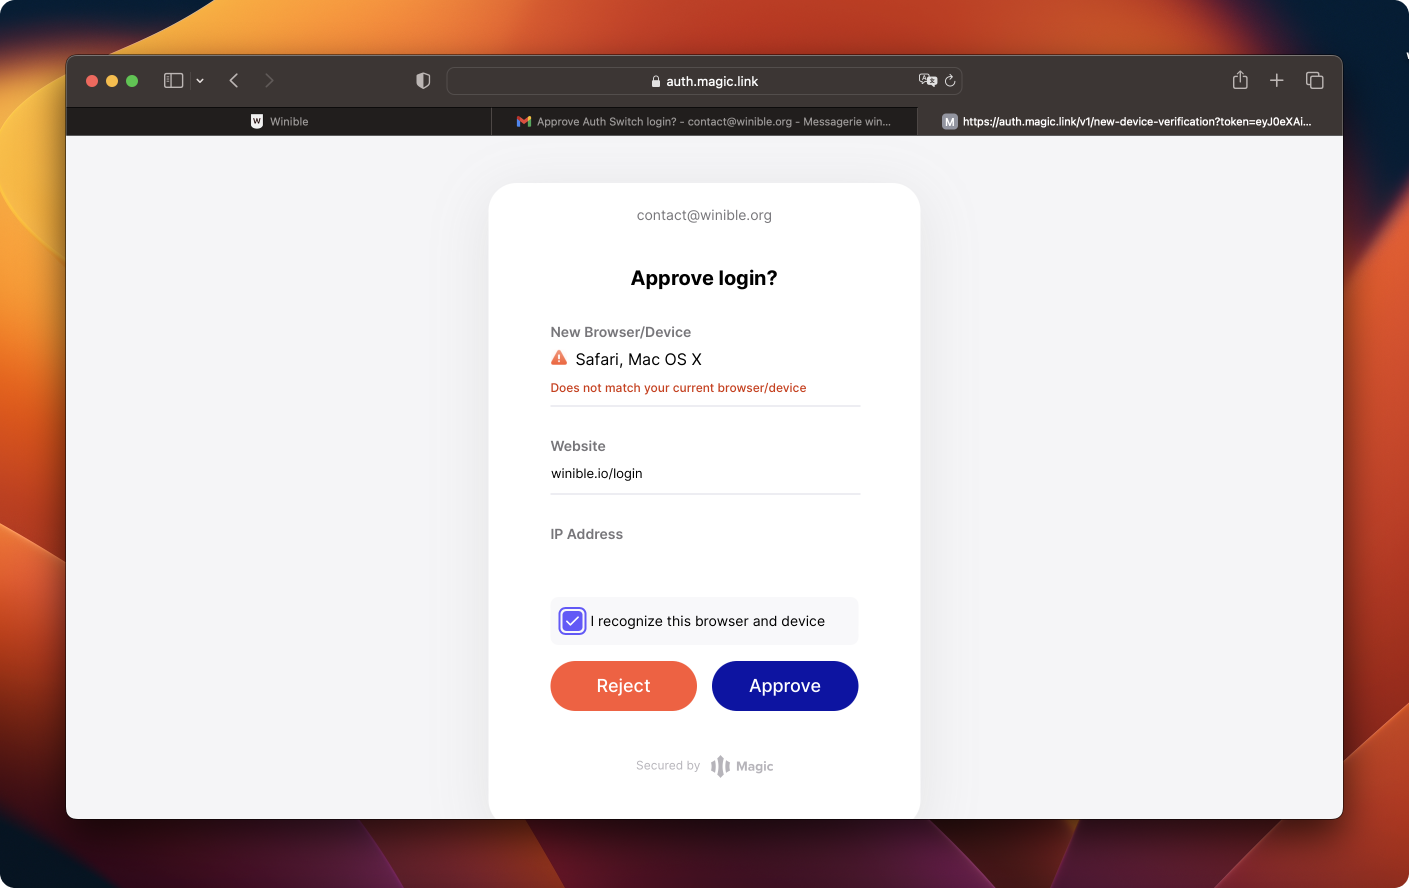Click the 'Approve login?' heading
Screen dimensions: 1409x888
pyautogui.click(x=704, y=278)
